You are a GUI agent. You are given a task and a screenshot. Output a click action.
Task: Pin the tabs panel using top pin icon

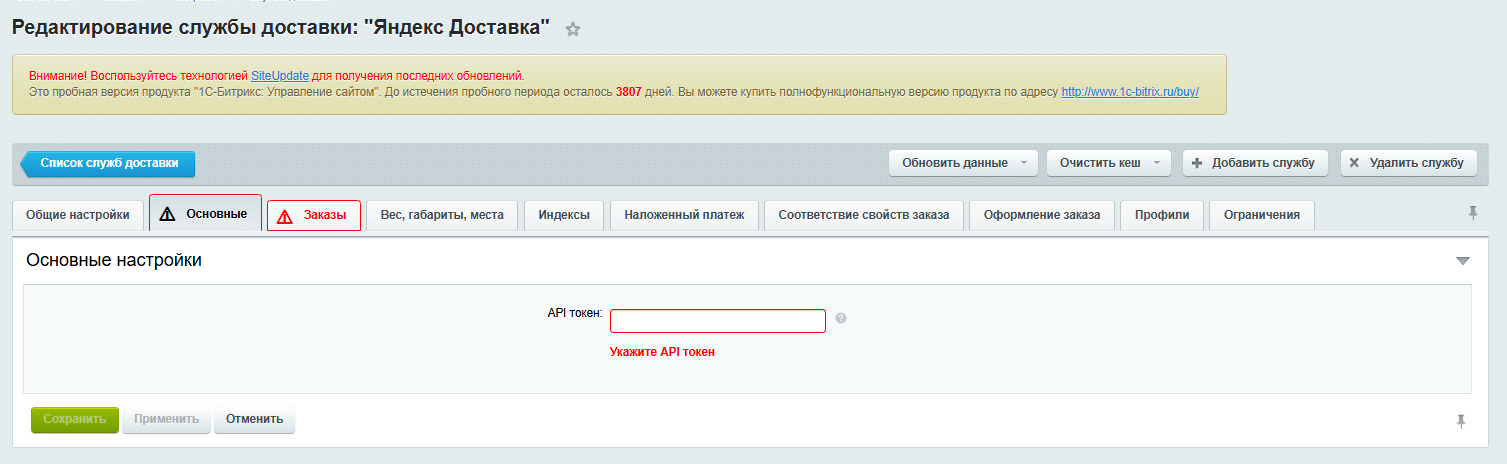coord(1472,212)
